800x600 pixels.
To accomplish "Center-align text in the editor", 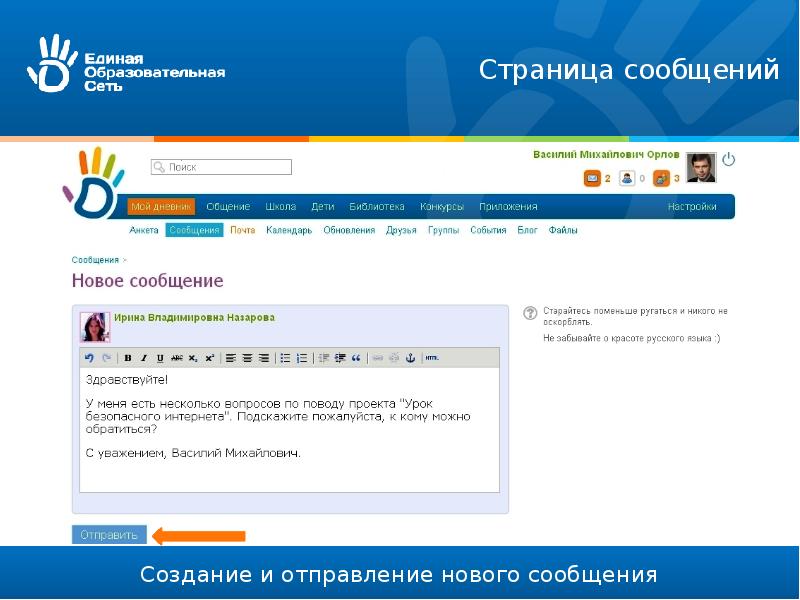I will (x=247, y=357).
